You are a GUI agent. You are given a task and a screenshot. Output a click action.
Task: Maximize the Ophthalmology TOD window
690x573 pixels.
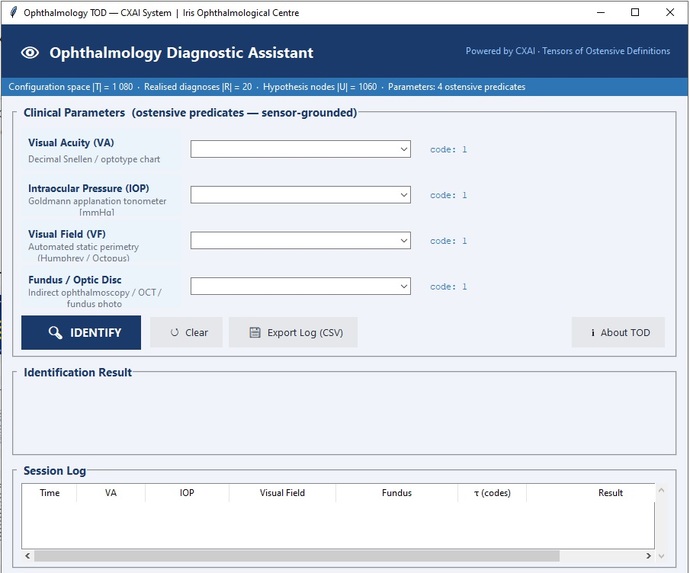[635, 12]
